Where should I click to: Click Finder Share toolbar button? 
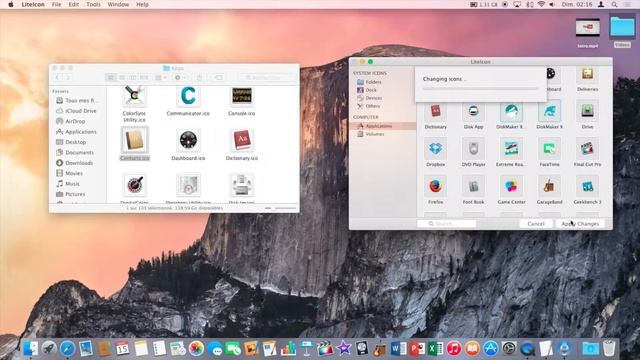[x=199, y=78]
